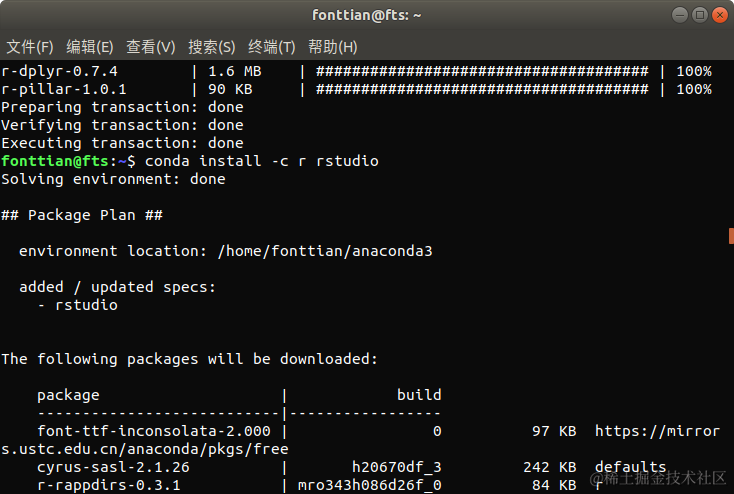The height and width of the screenshot is (494, 734).
Task: Click the 84 KB size value
Action: [x=554, y=485]
